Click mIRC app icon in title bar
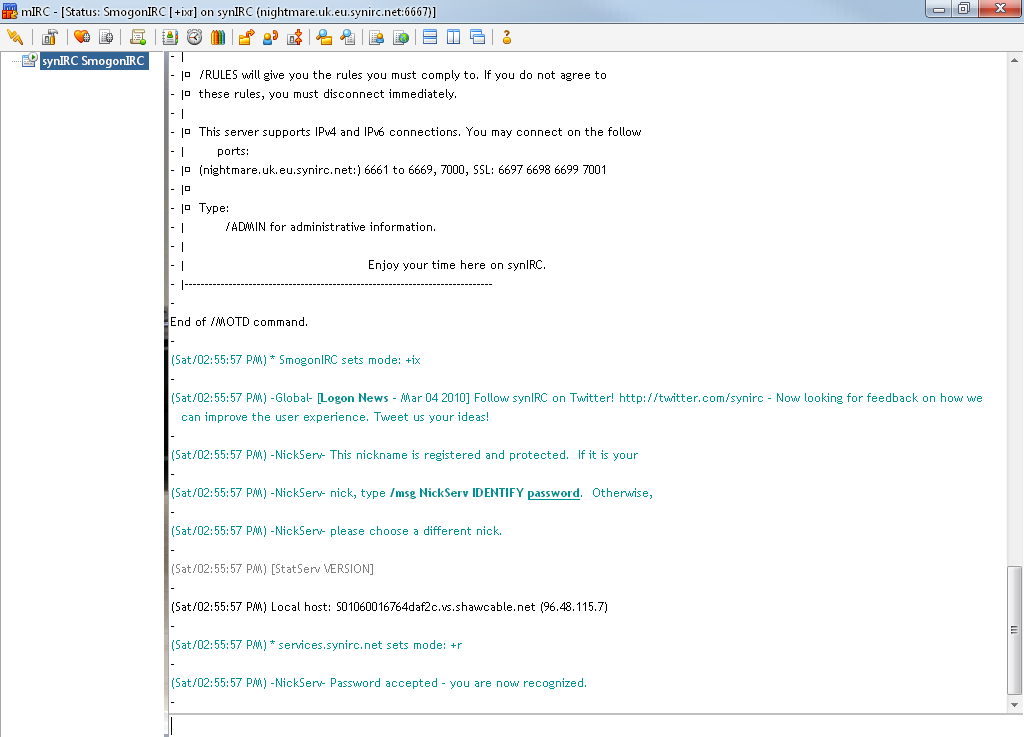 click(10, 11)
